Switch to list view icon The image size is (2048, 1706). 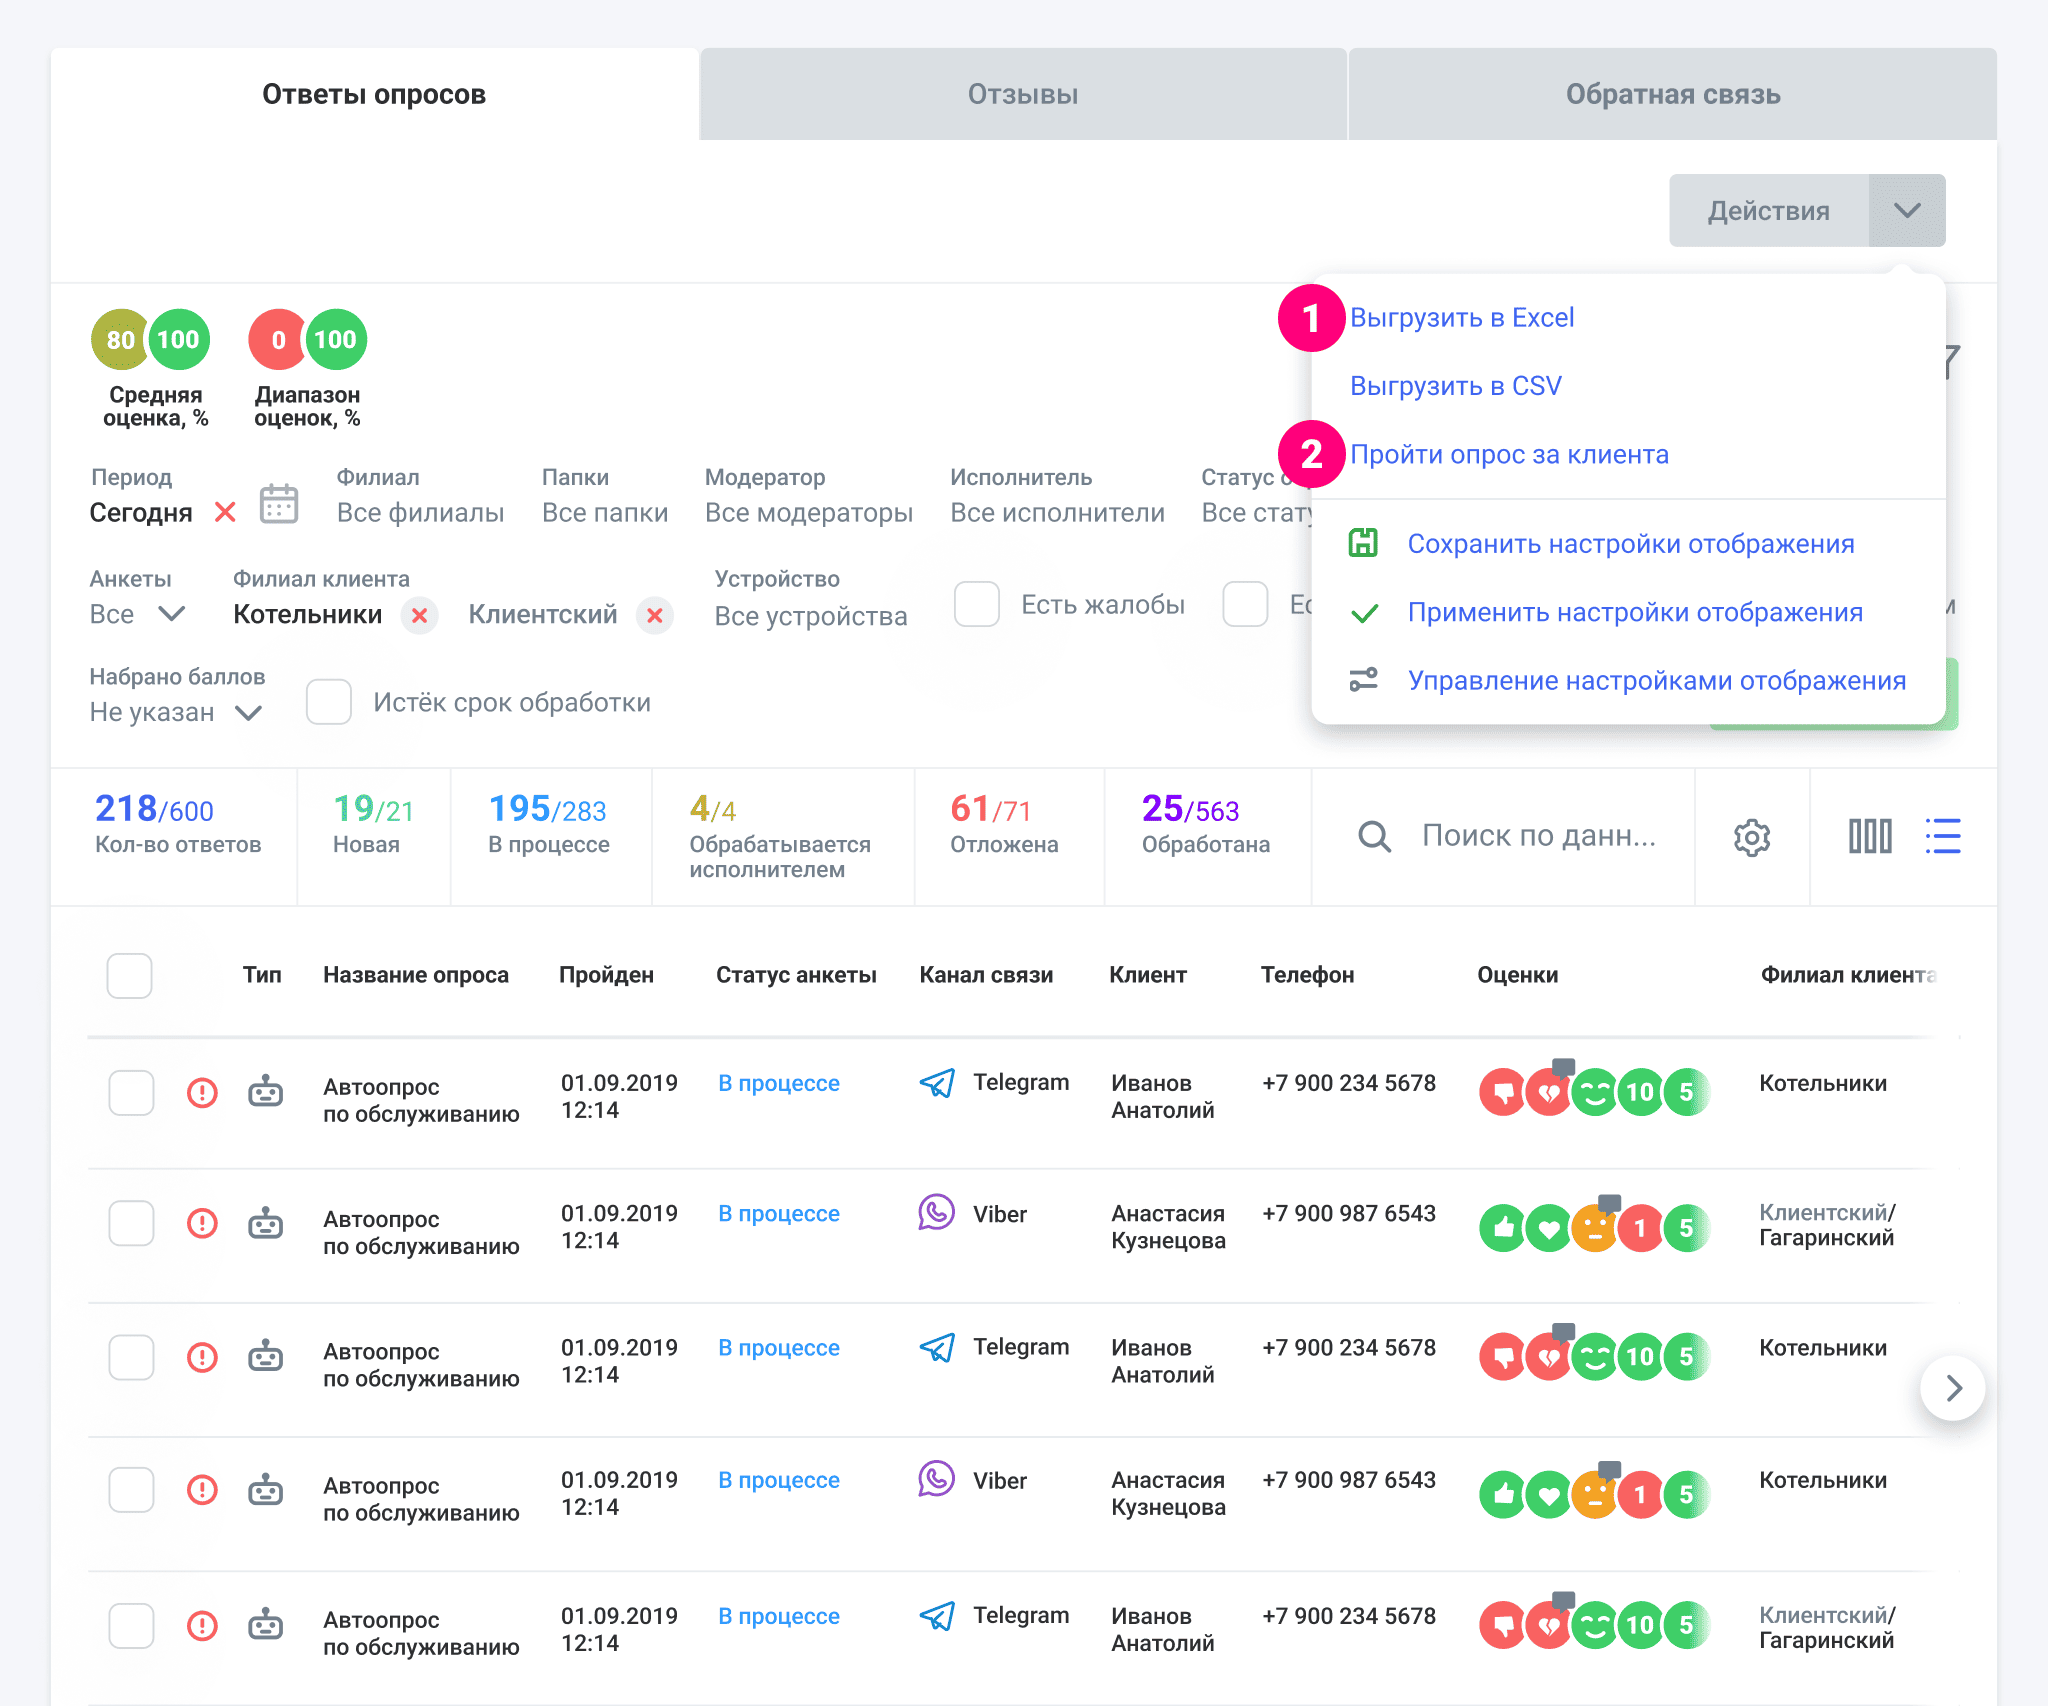click(1942, 836)
